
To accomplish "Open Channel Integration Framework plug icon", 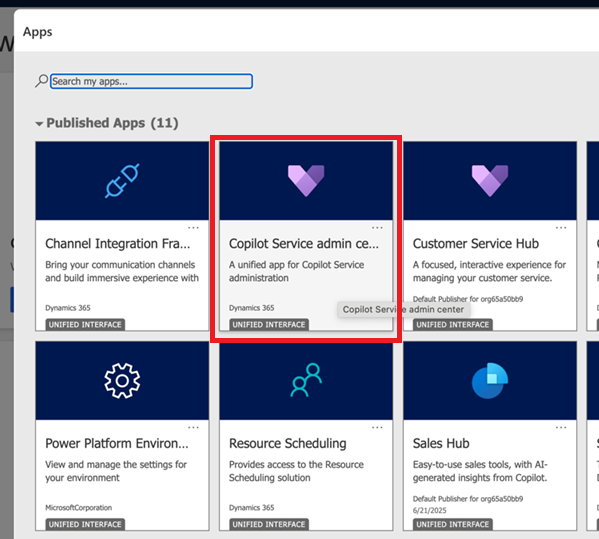I will pos(122,181).
